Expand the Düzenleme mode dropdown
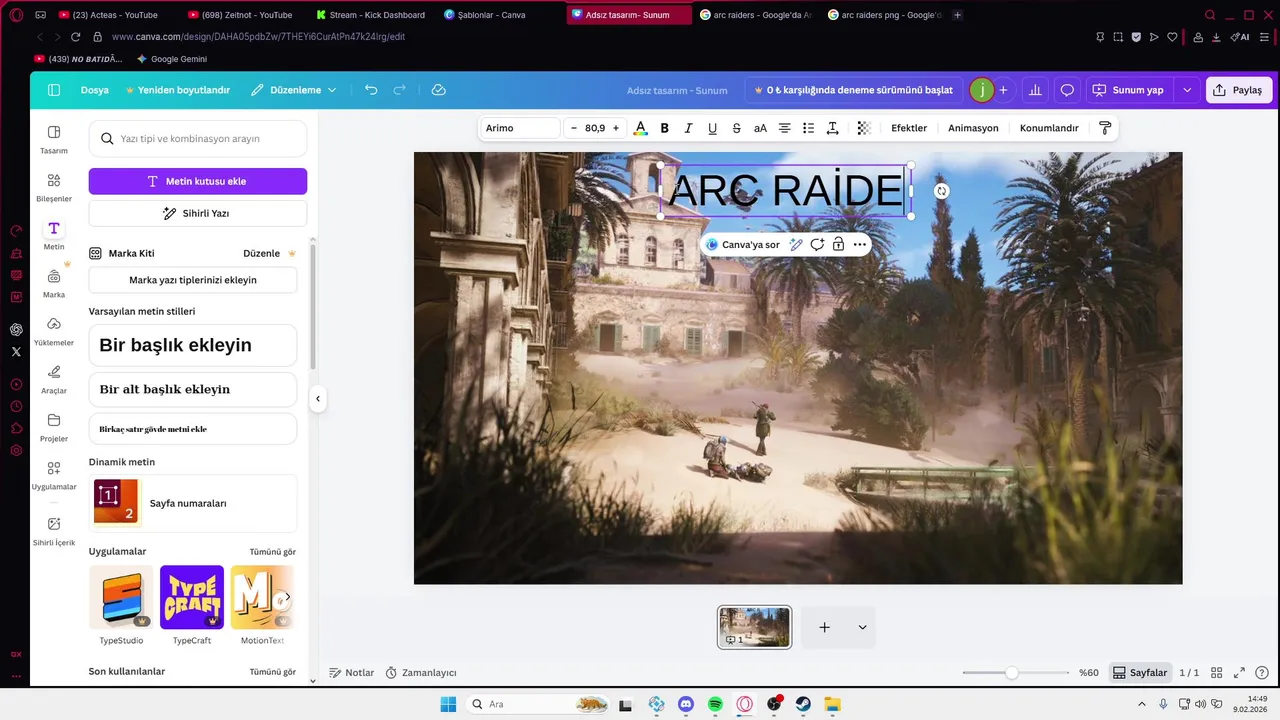The height and width of the screenshot is (720, 1280). (x=293, y=90)
